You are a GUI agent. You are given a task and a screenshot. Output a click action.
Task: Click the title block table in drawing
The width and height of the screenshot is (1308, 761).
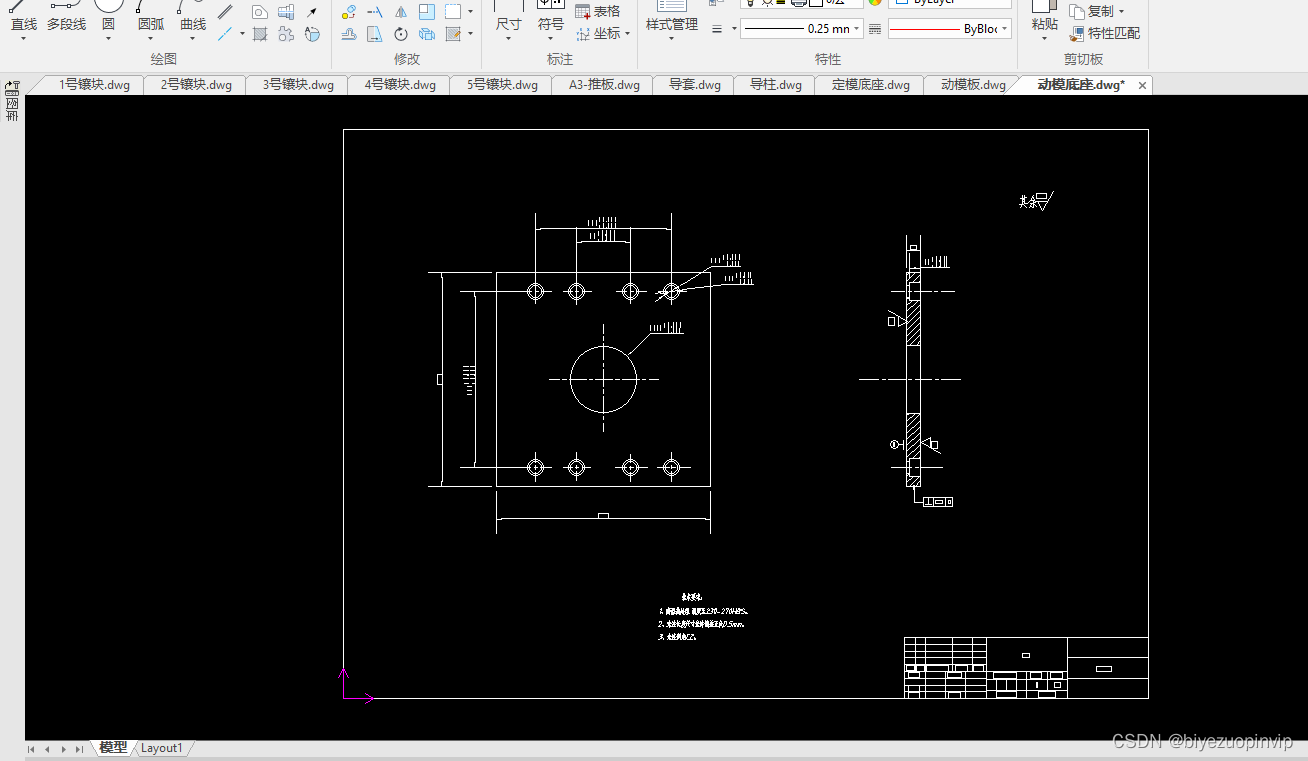(x=1026, y=667)
